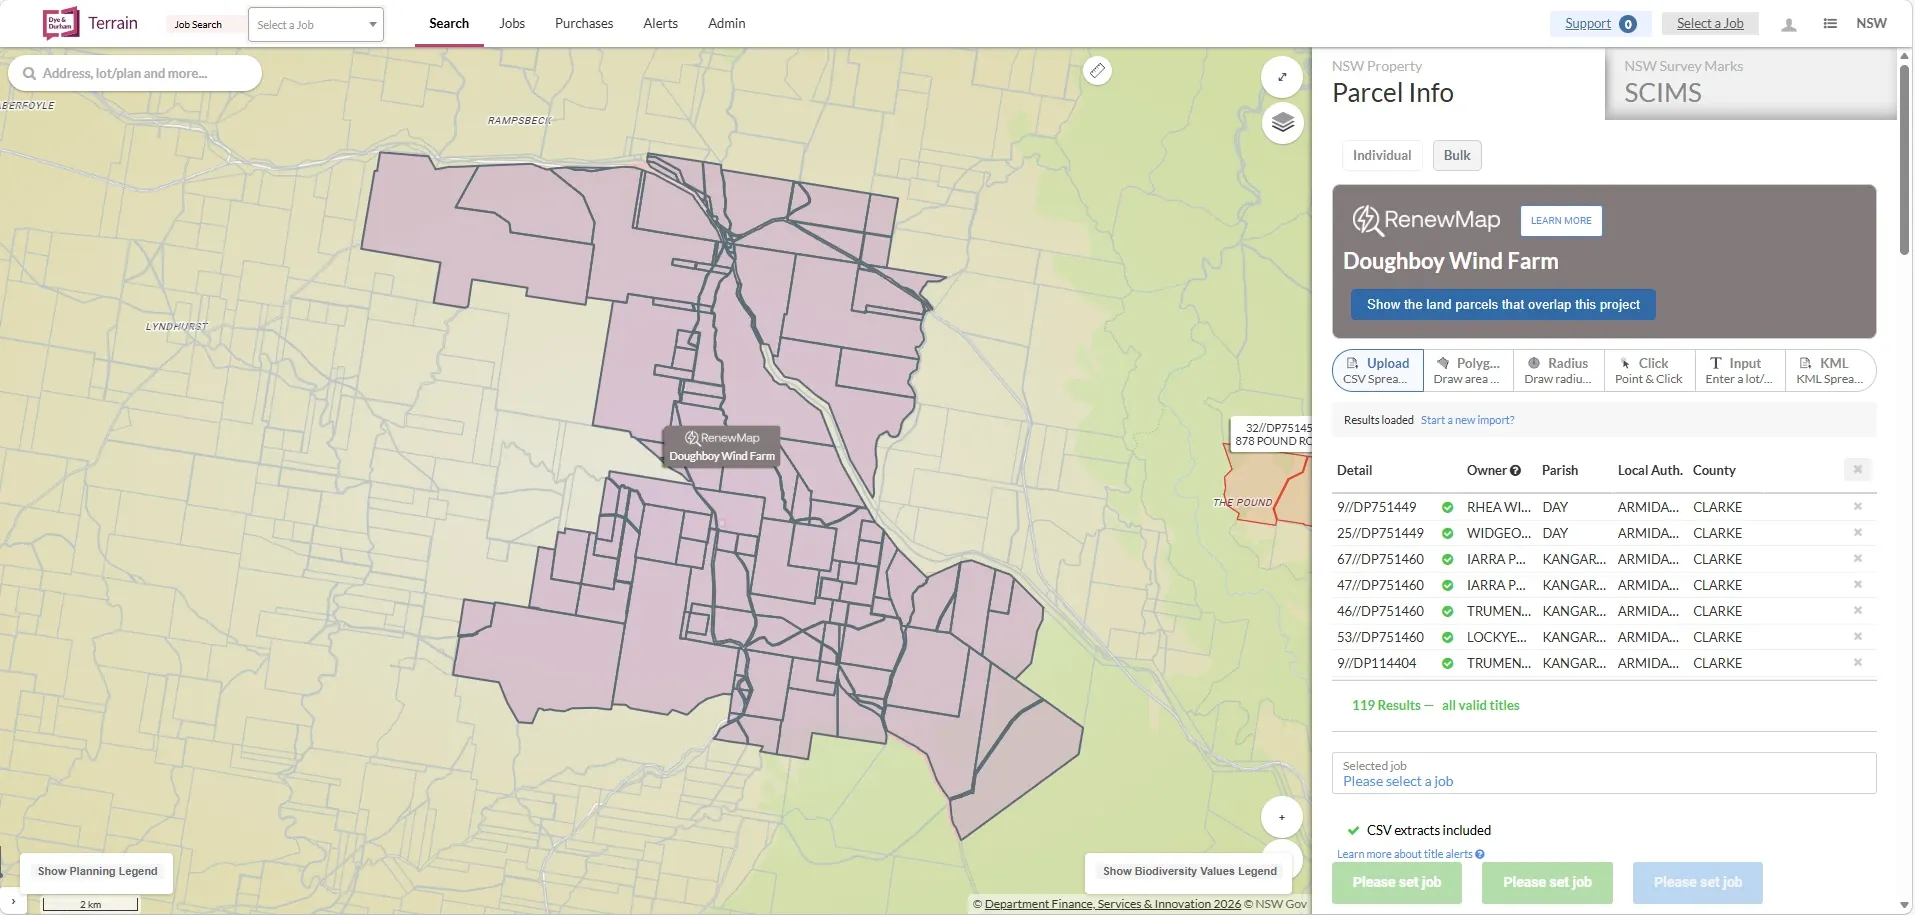Viewport: 1915px width, 915px height.
Task: Clear all results using header X button
Action: pyautogui.click(x=1857, y=470)
